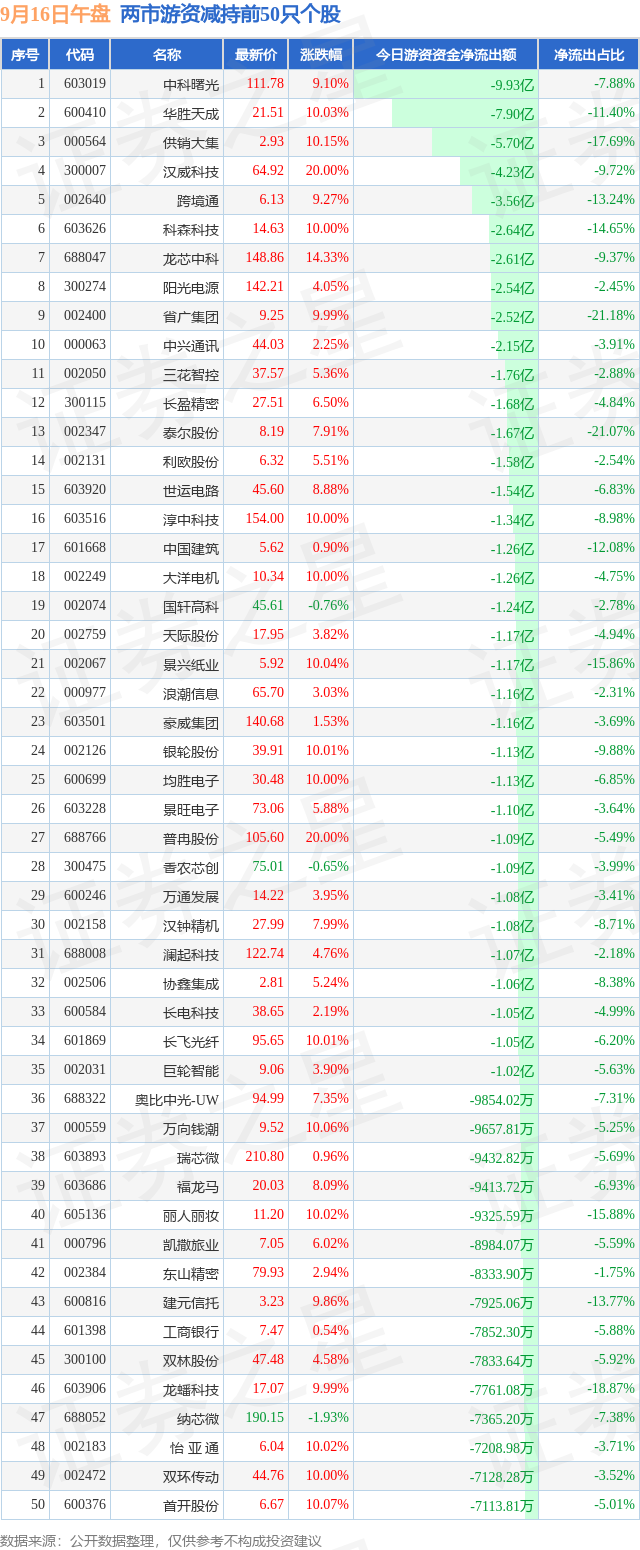
Task: Click stock code 000796
Action: 85,1244
